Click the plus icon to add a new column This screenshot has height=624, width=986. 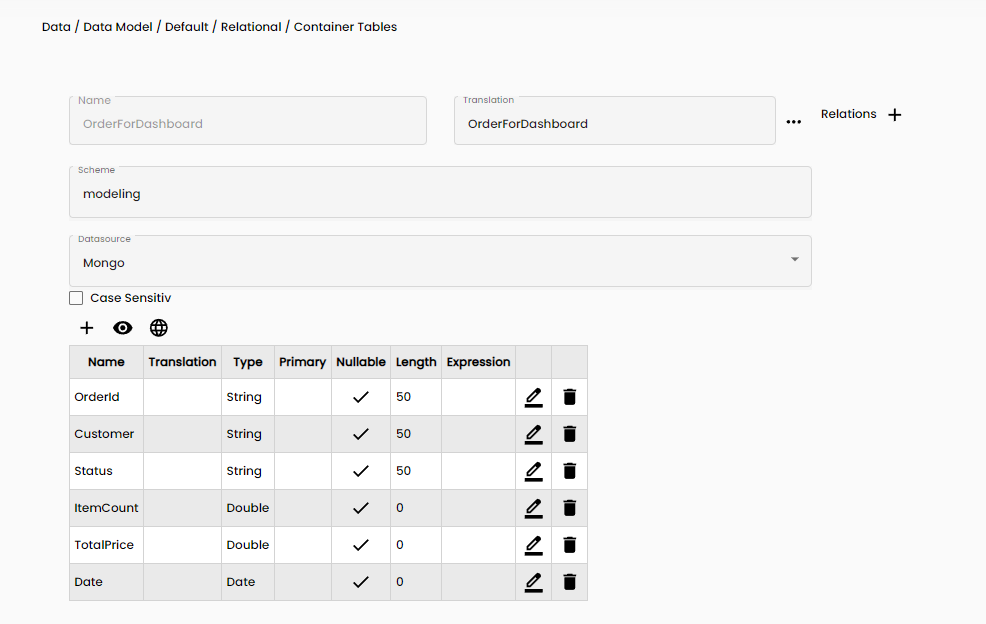coord(86,327)
